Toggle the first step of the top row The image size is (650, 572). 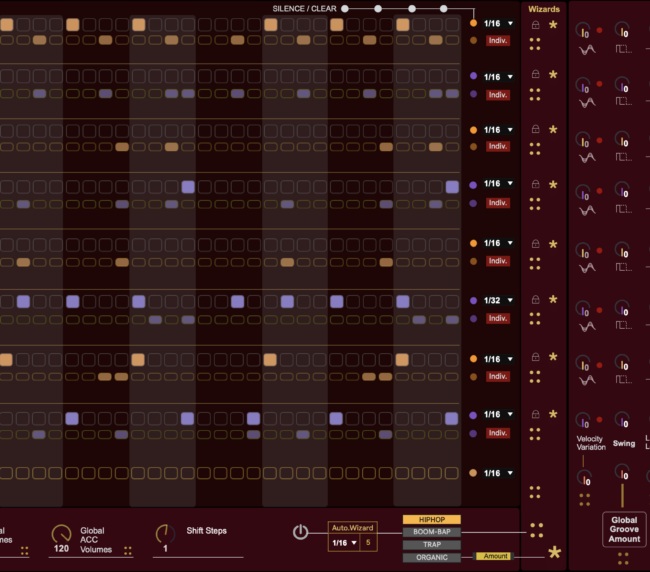pos(6,24)
